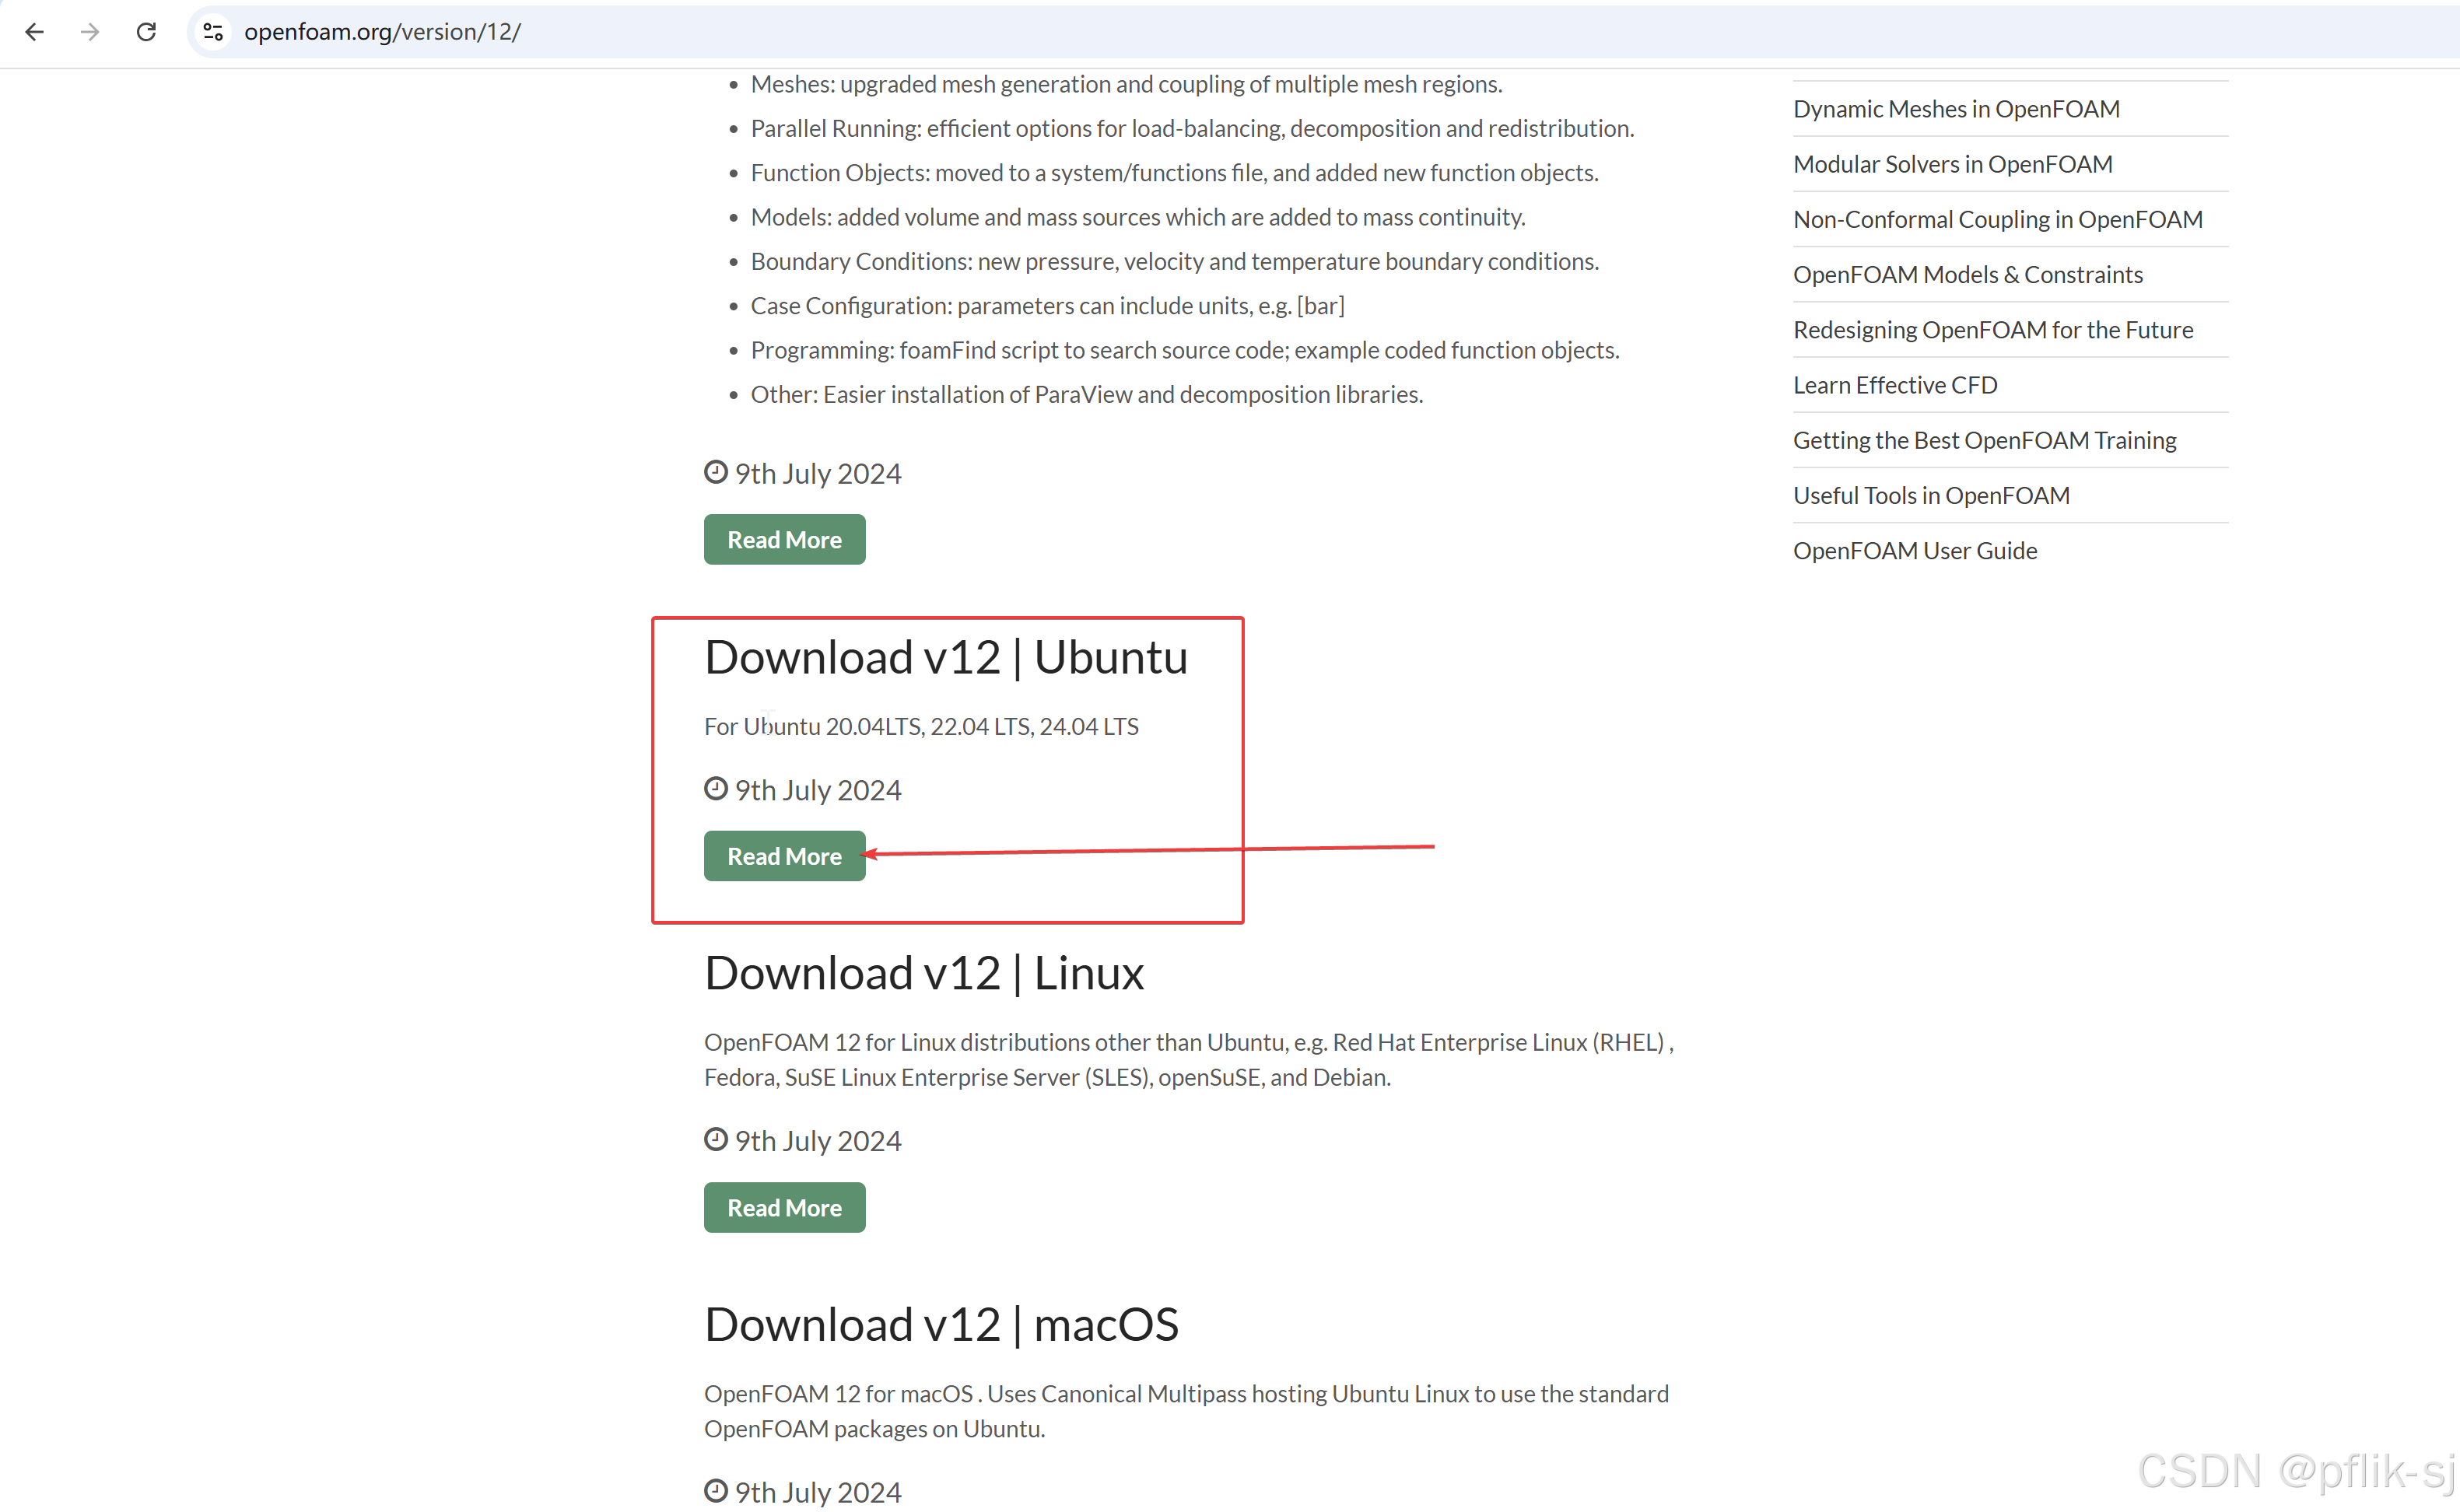Open Read More for Ubuntu download

784,856
